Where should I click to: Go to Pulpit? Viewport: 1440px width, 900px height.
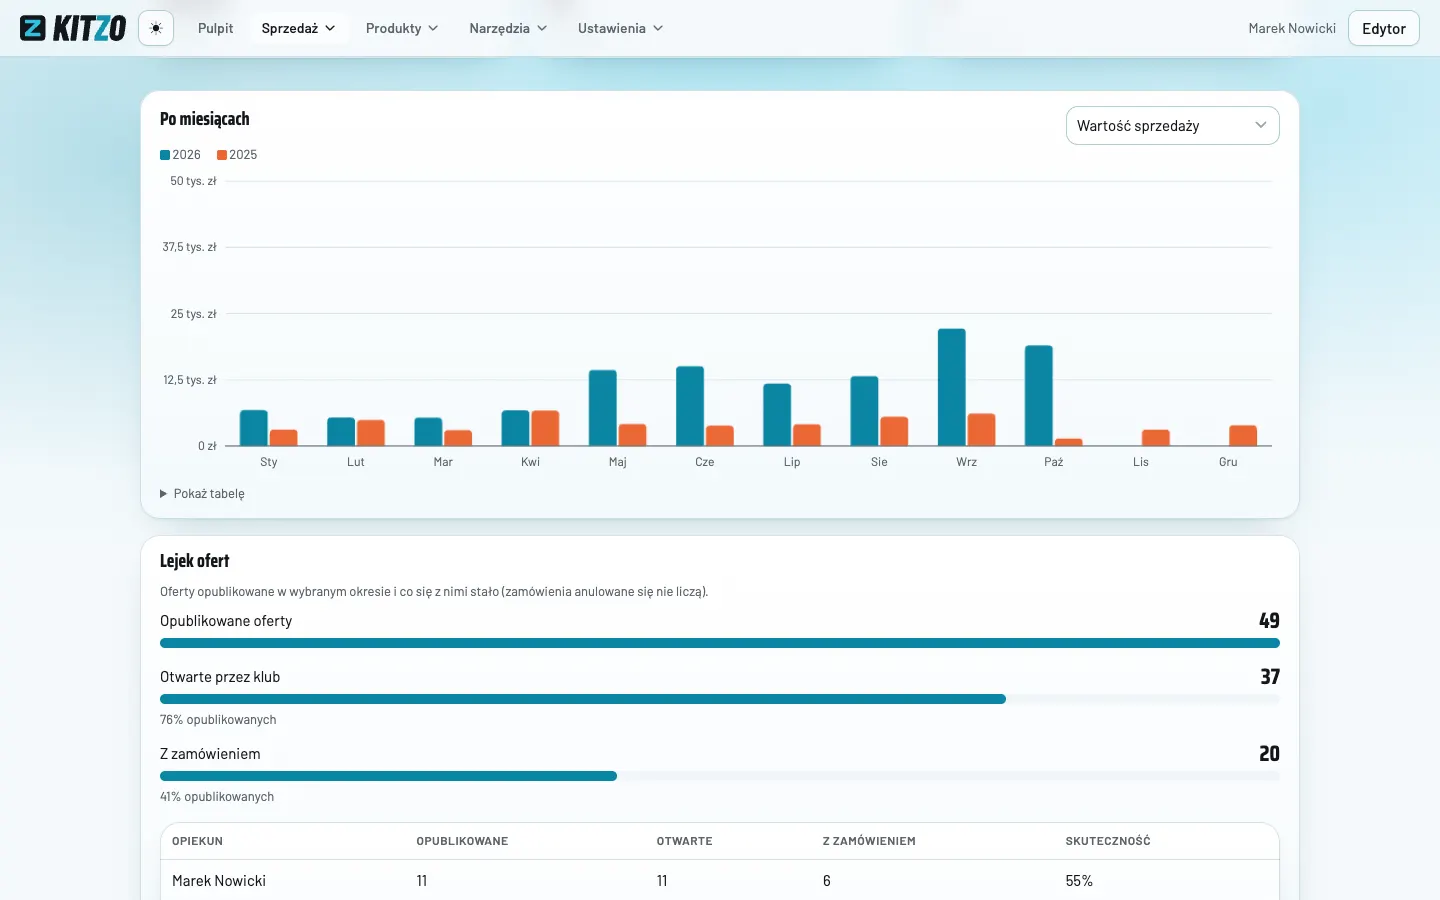[215, 28]
